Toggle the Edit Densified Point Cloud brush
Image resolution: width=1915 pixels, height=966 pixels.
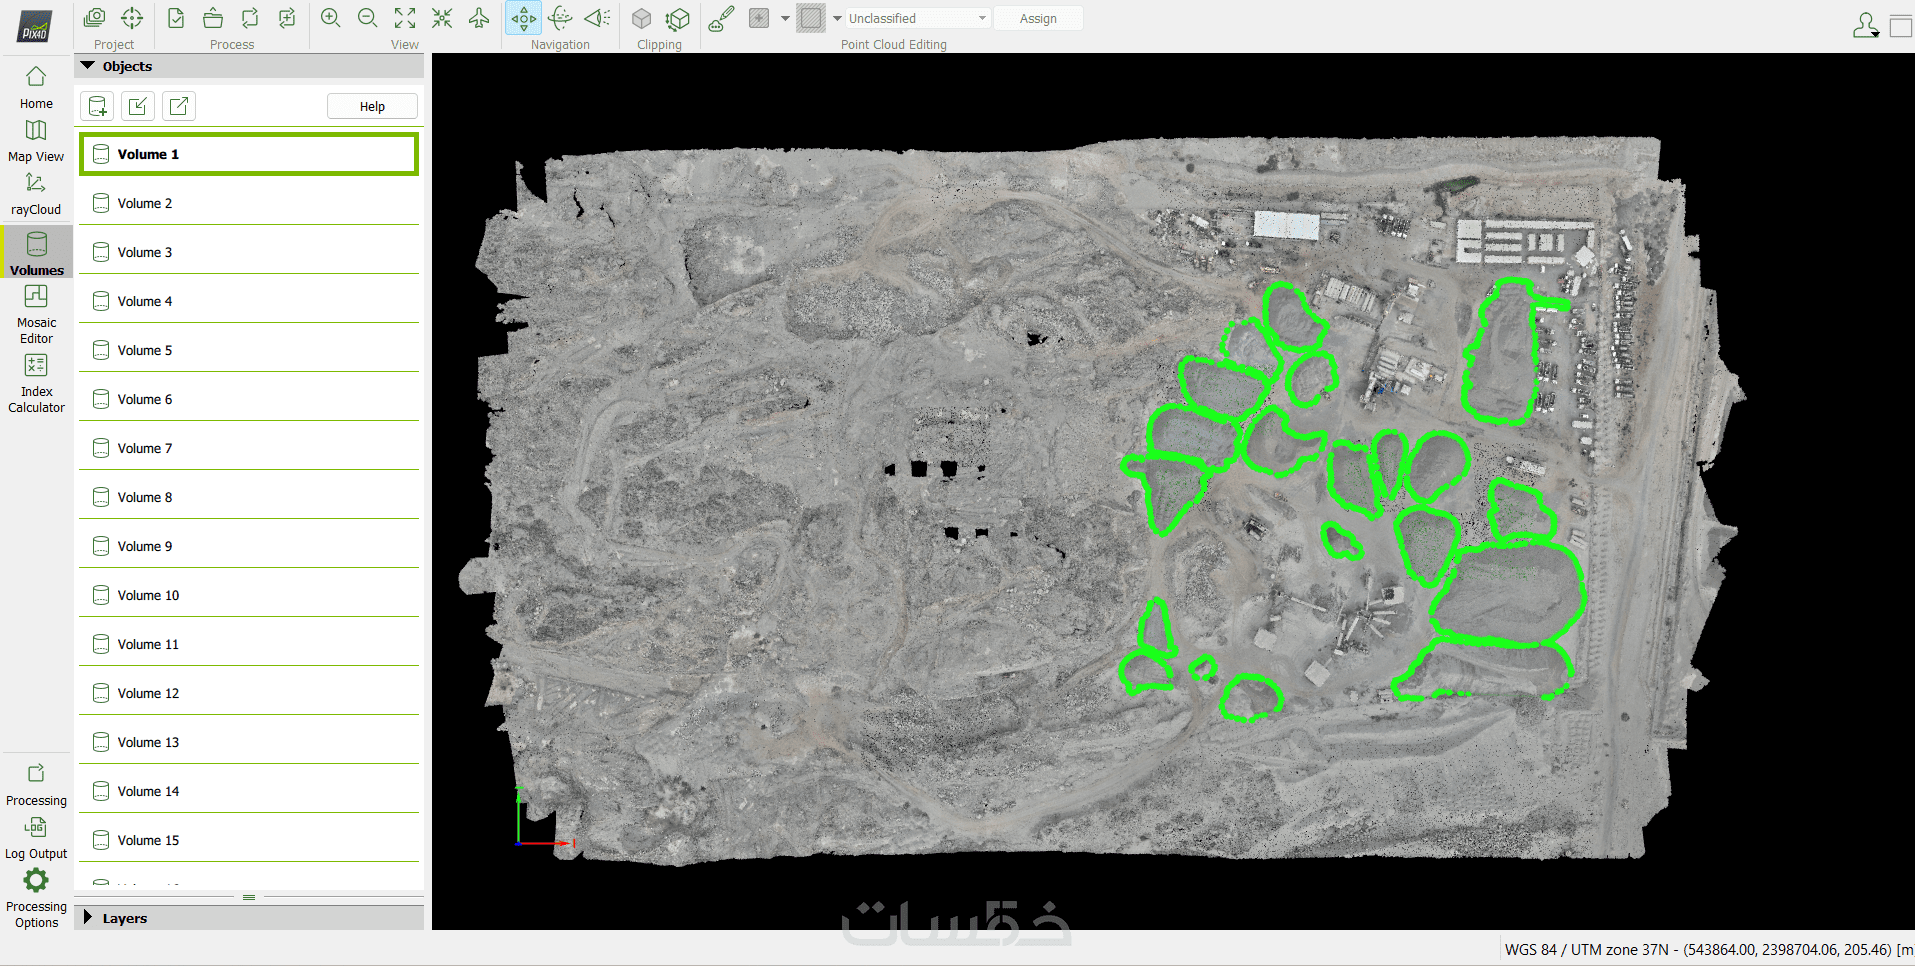click(x=721, y=18)
